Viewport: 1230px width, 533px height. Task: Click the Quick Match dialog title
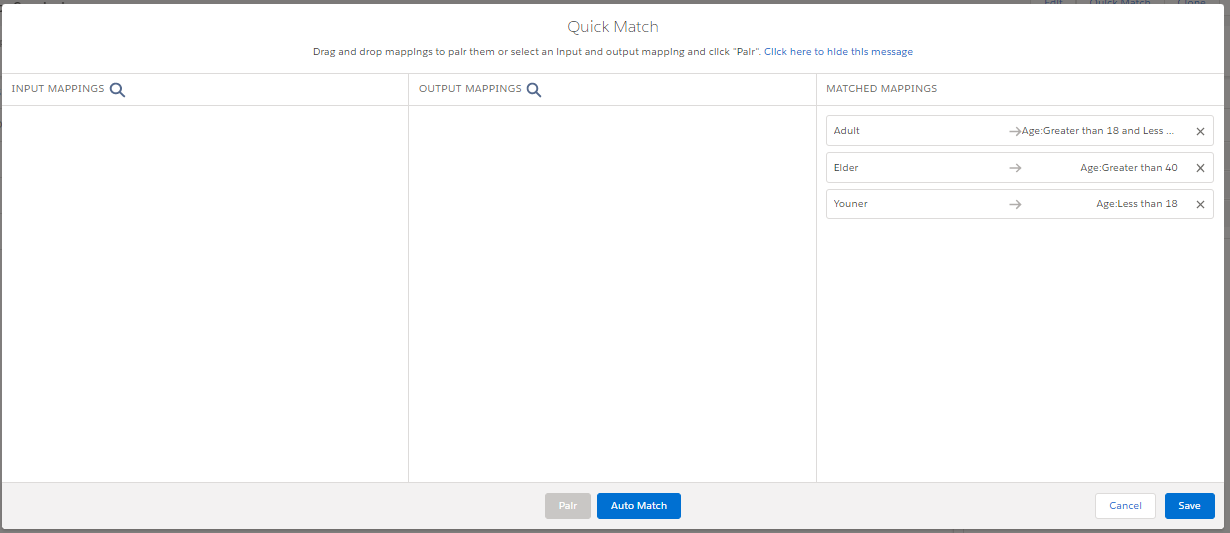tap(613, 27)
